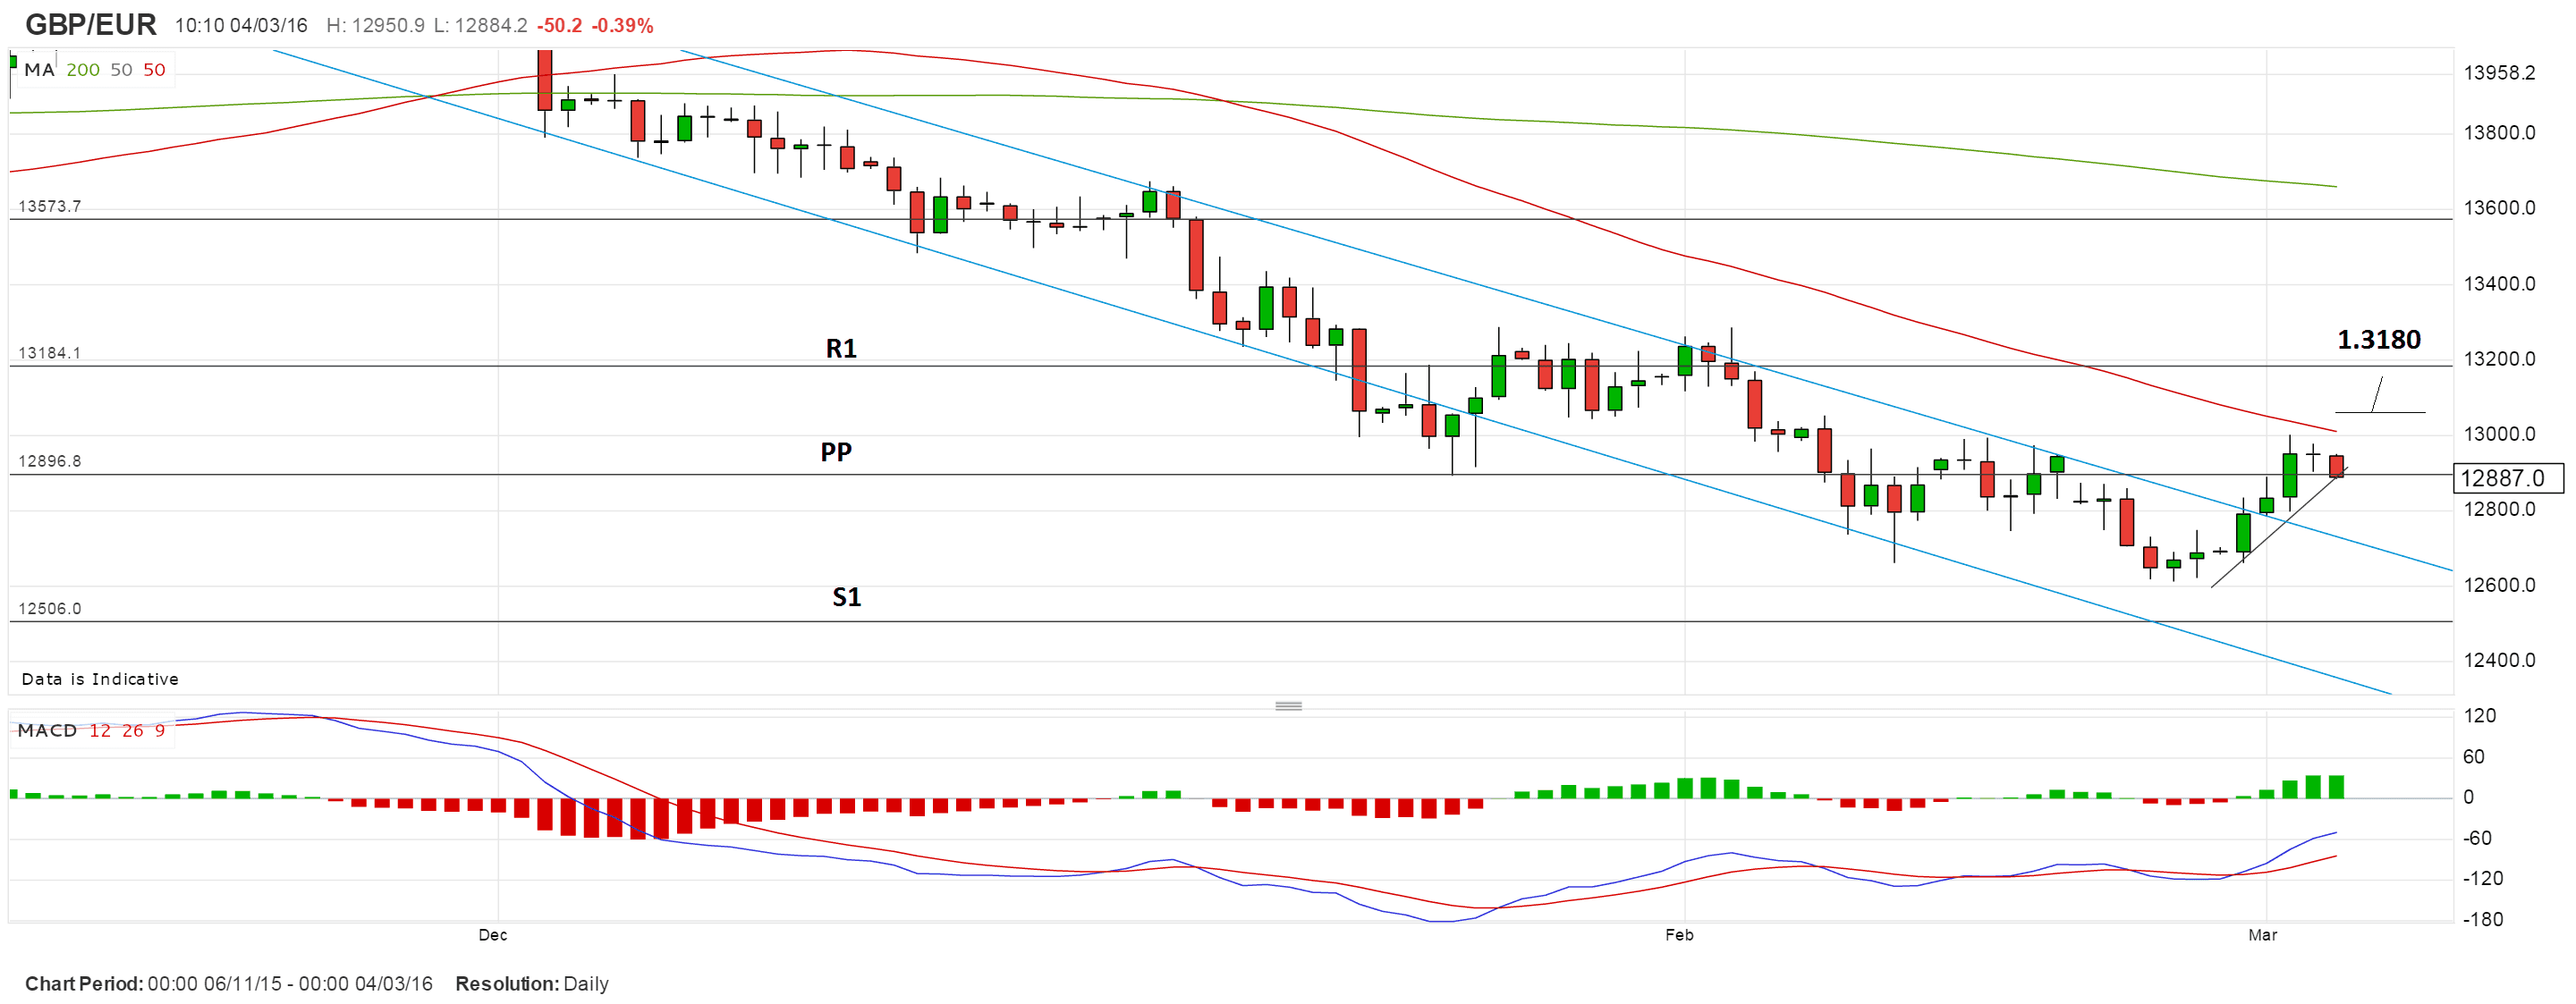Viewport: 2576px width, 1004px height.
Task: Click the MACD 26 period parameter
Action: (133, 731)
